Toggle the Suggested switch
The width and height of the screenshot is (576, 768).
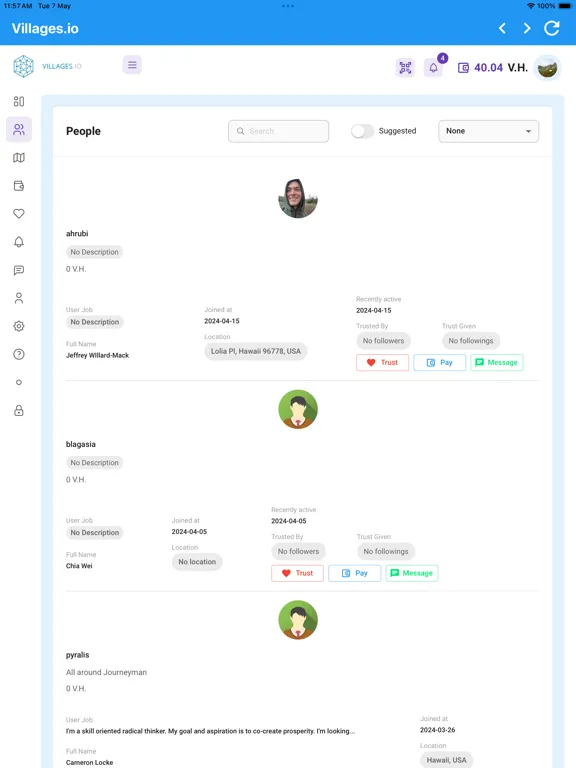tap(362, 131)
